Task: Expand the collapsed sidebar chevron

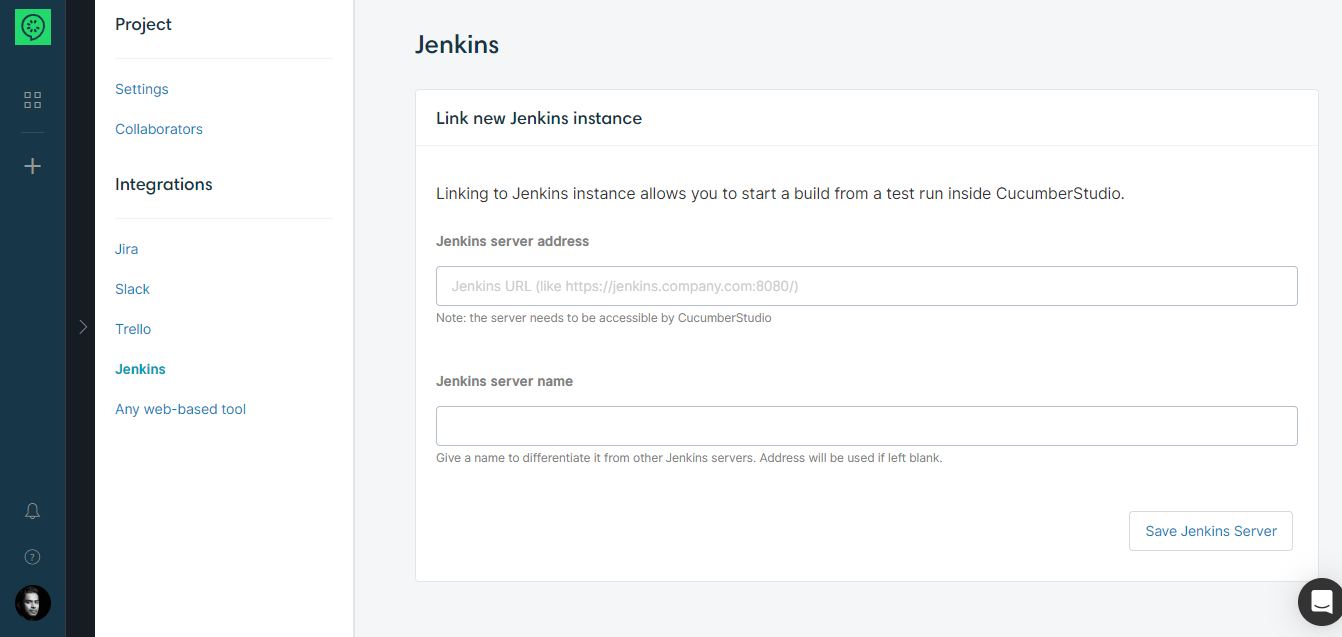Action: [83, 326]
